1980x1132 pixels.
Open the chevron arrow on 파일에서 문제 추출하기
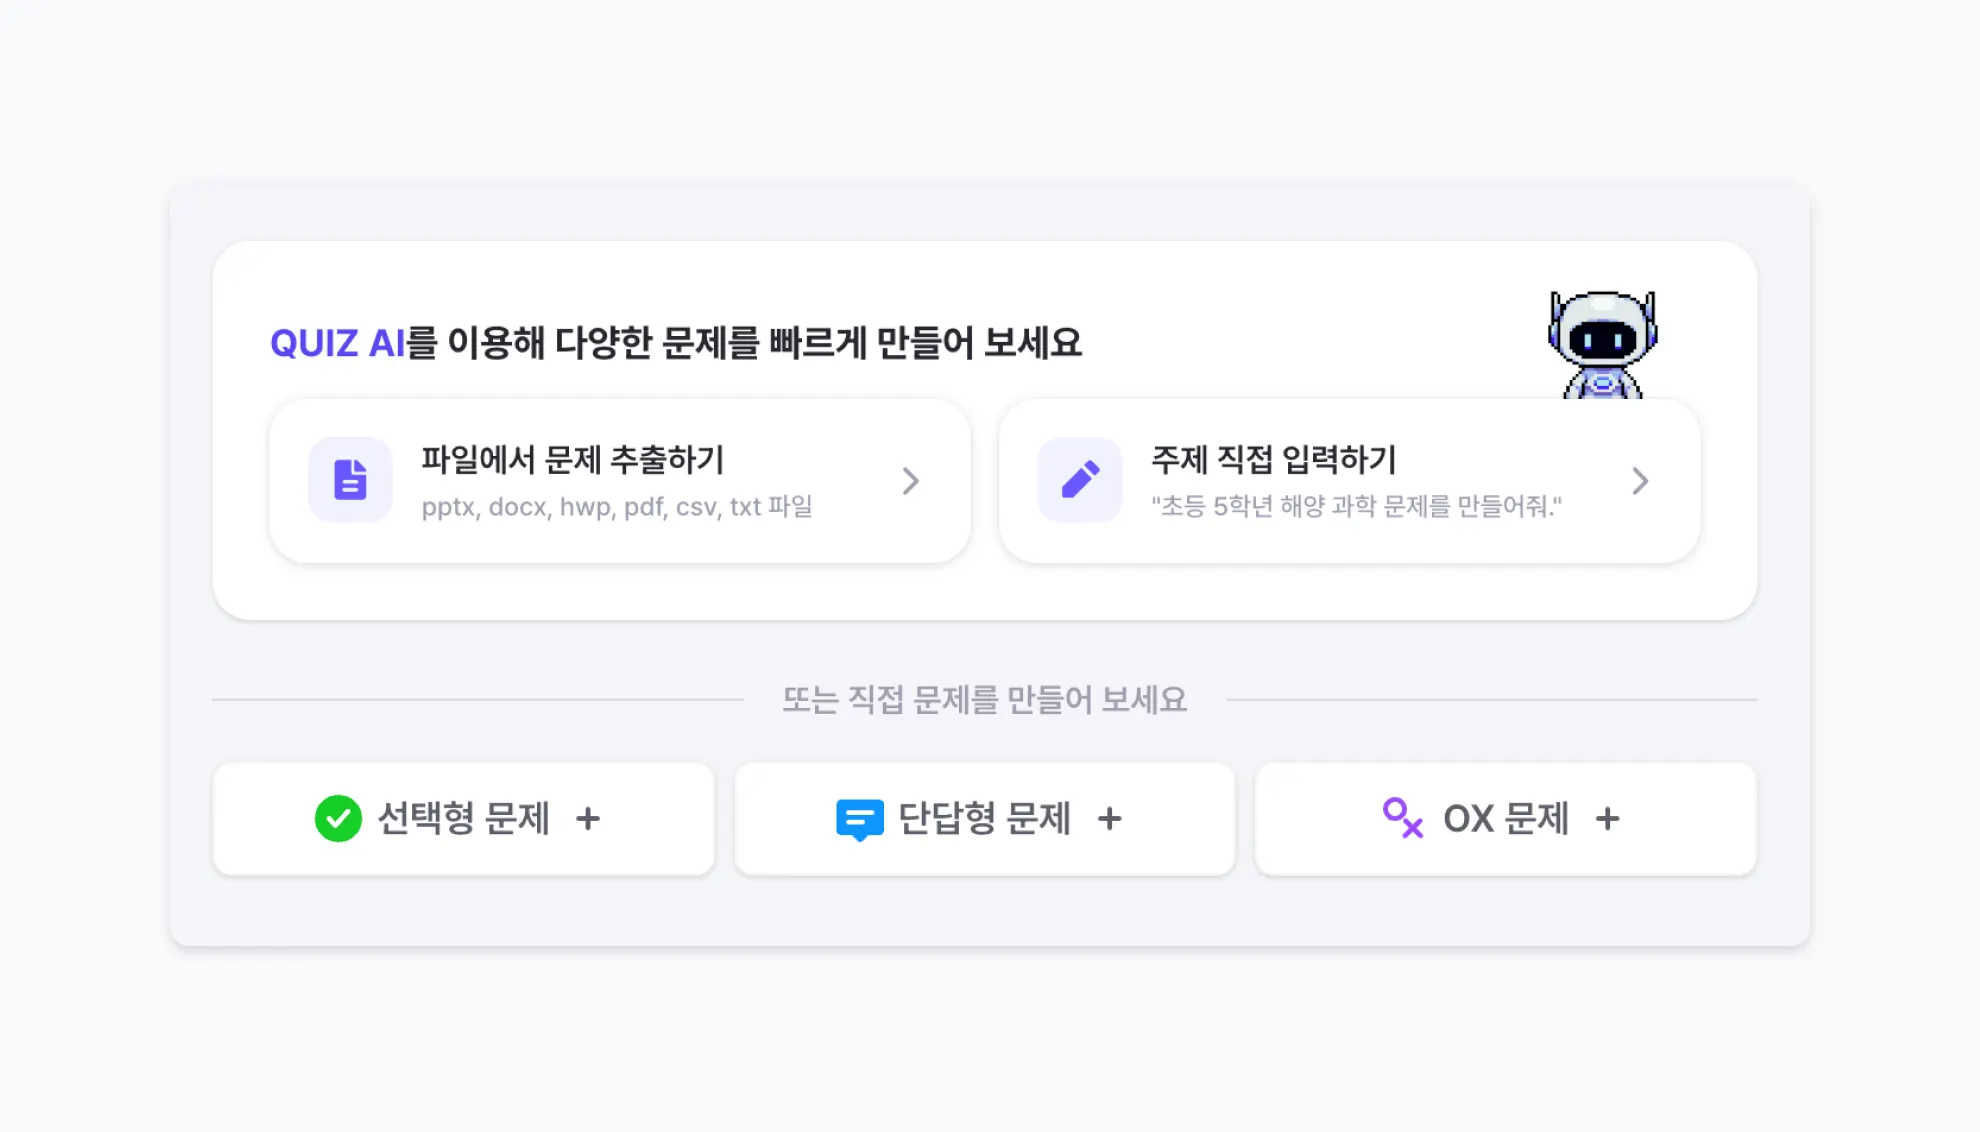[x=910, y=481]
